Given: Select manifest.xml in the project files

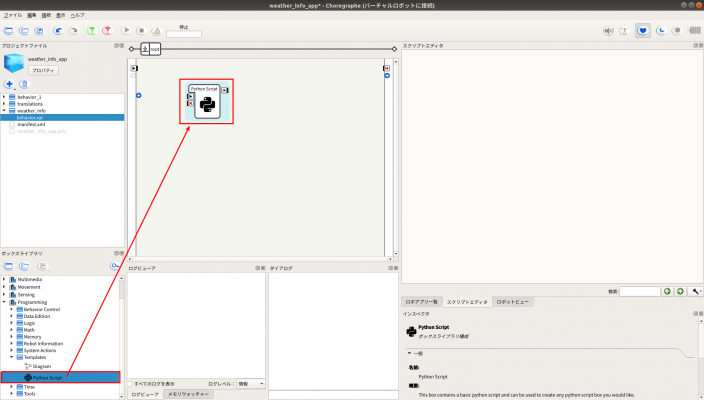Looking at the screenshot, I should [32, 124].
